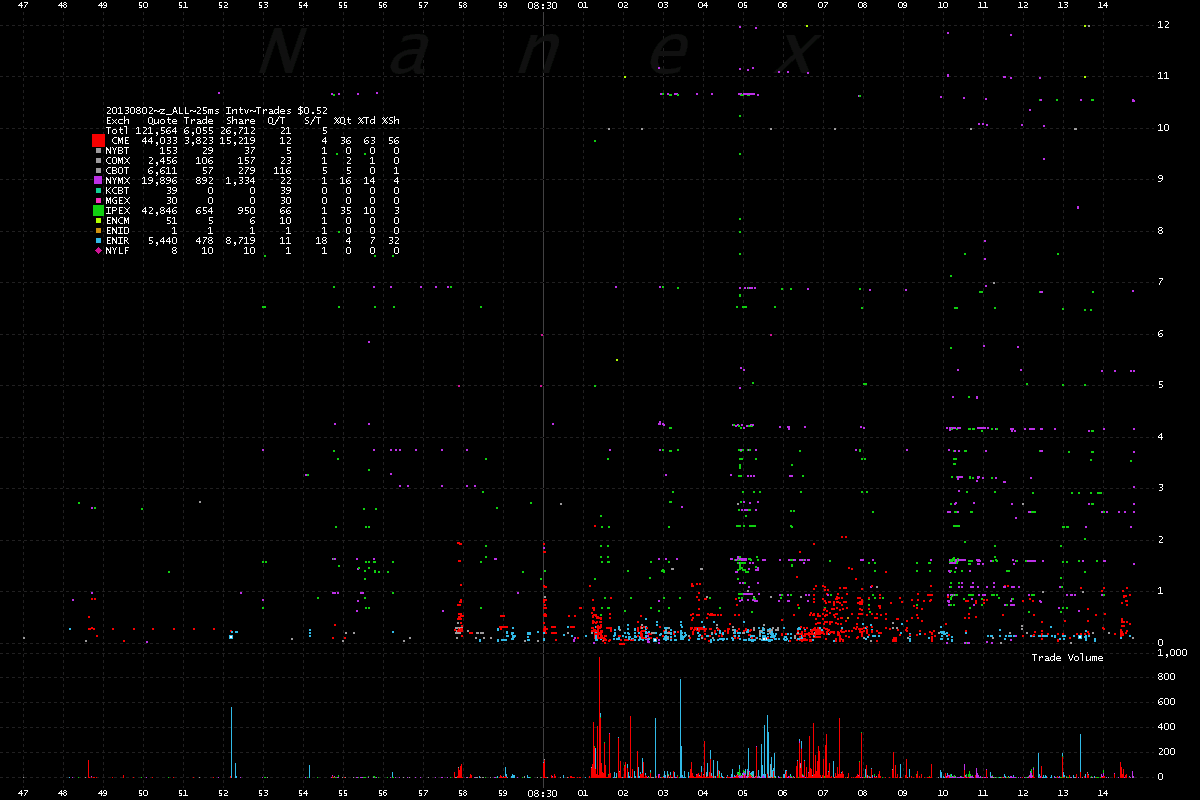Click the 'Q/T' column header
Image resolution: width=1200 pixels, height=800 pixels.
pyautogui.click(x=277, y=121)
